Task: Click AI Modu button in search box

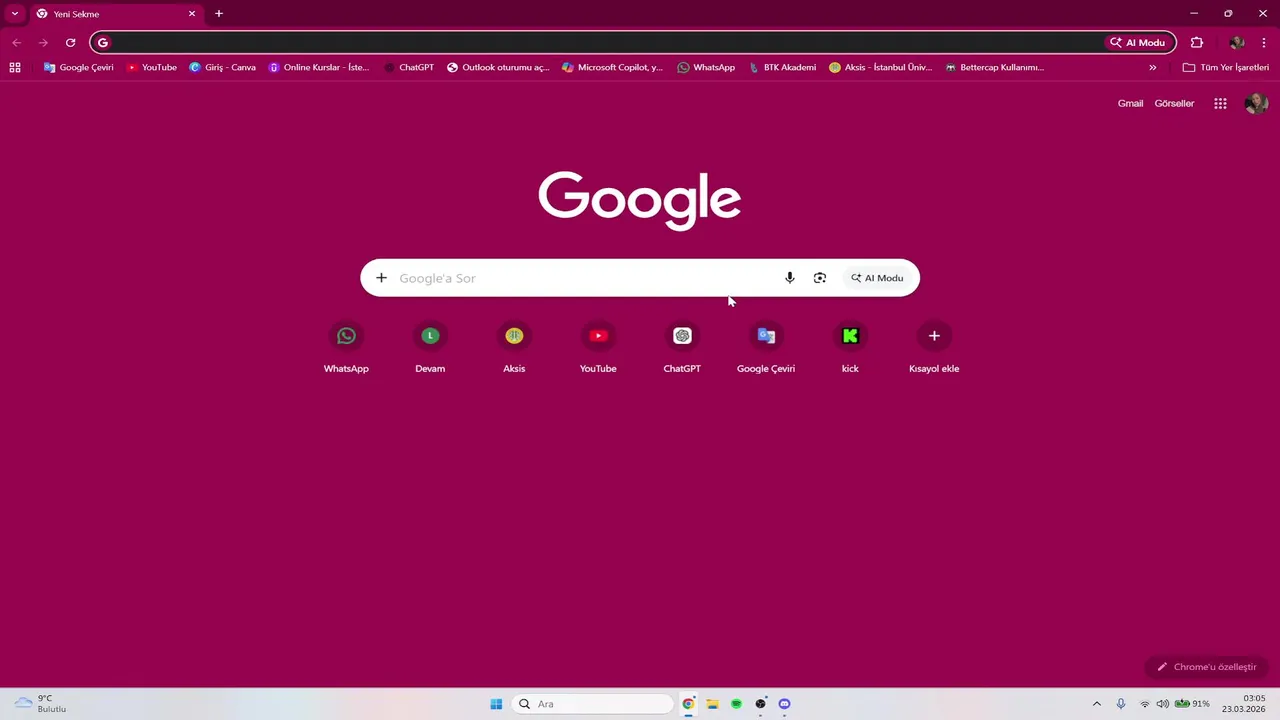Action: 877,278
